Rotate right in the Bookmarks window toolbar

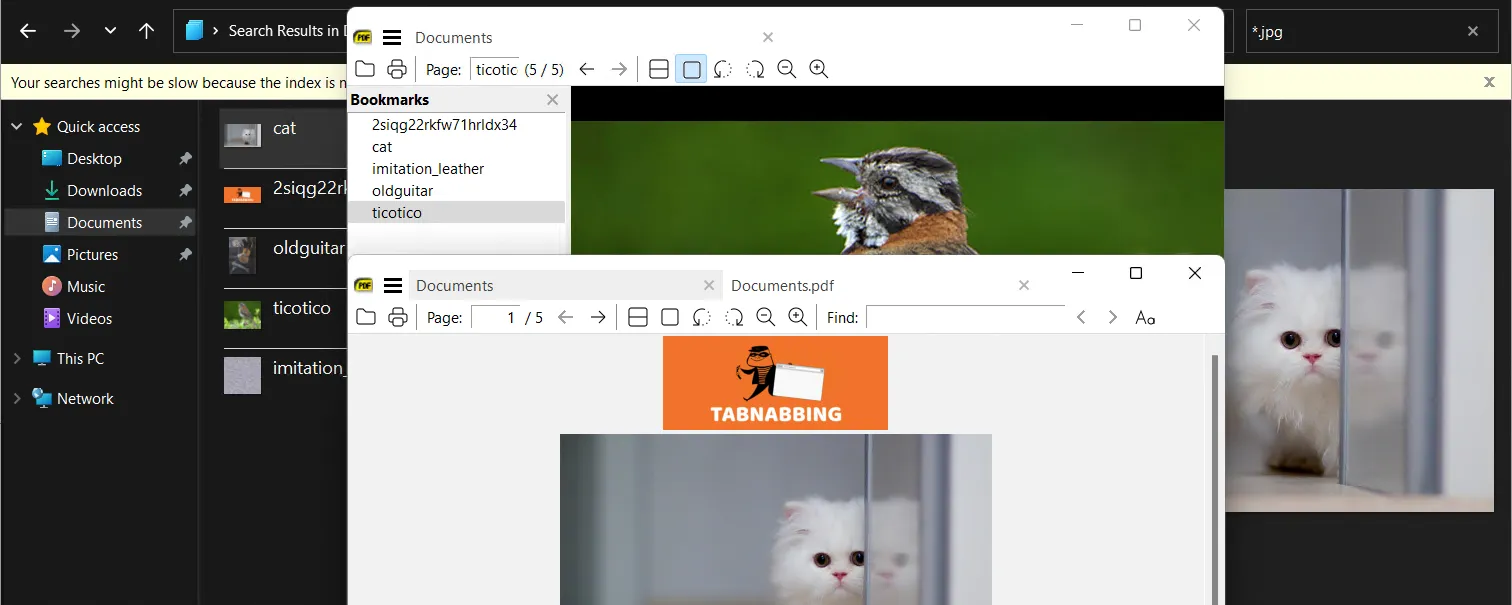tap(755, 69)
